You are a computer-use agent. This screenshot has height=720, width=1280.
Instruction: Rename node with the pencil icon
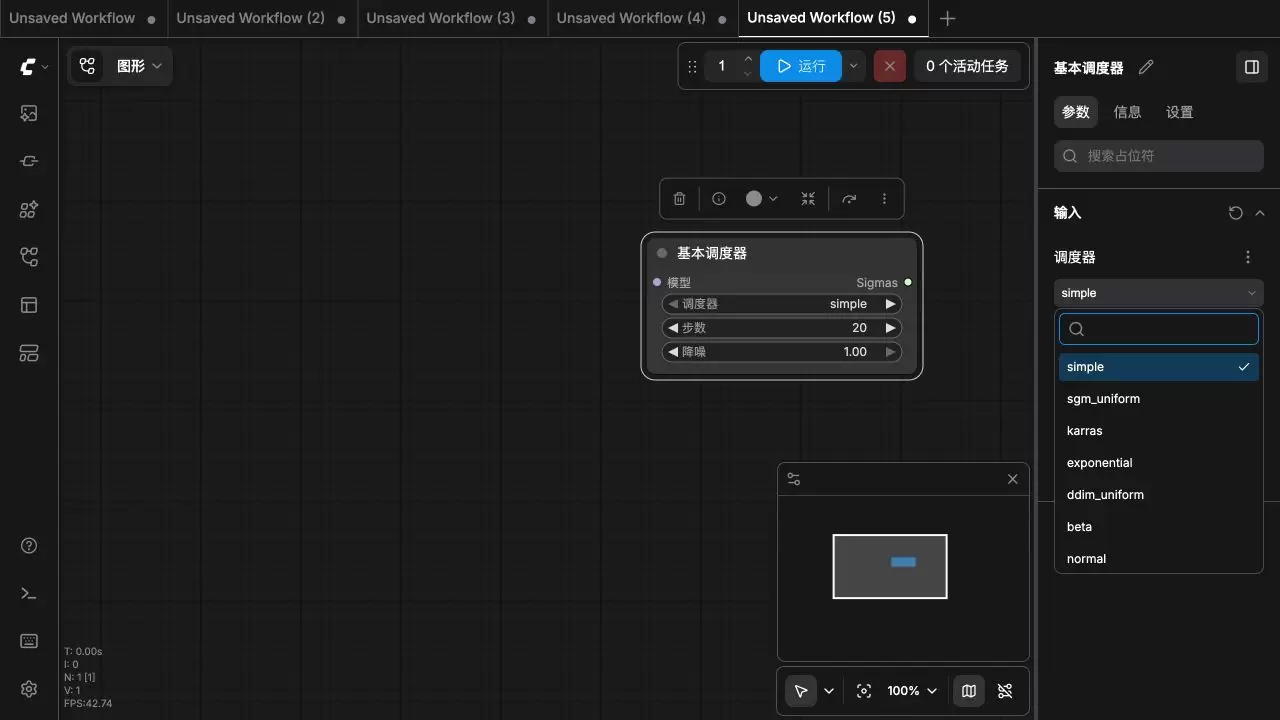click(x=1146, y=67)
